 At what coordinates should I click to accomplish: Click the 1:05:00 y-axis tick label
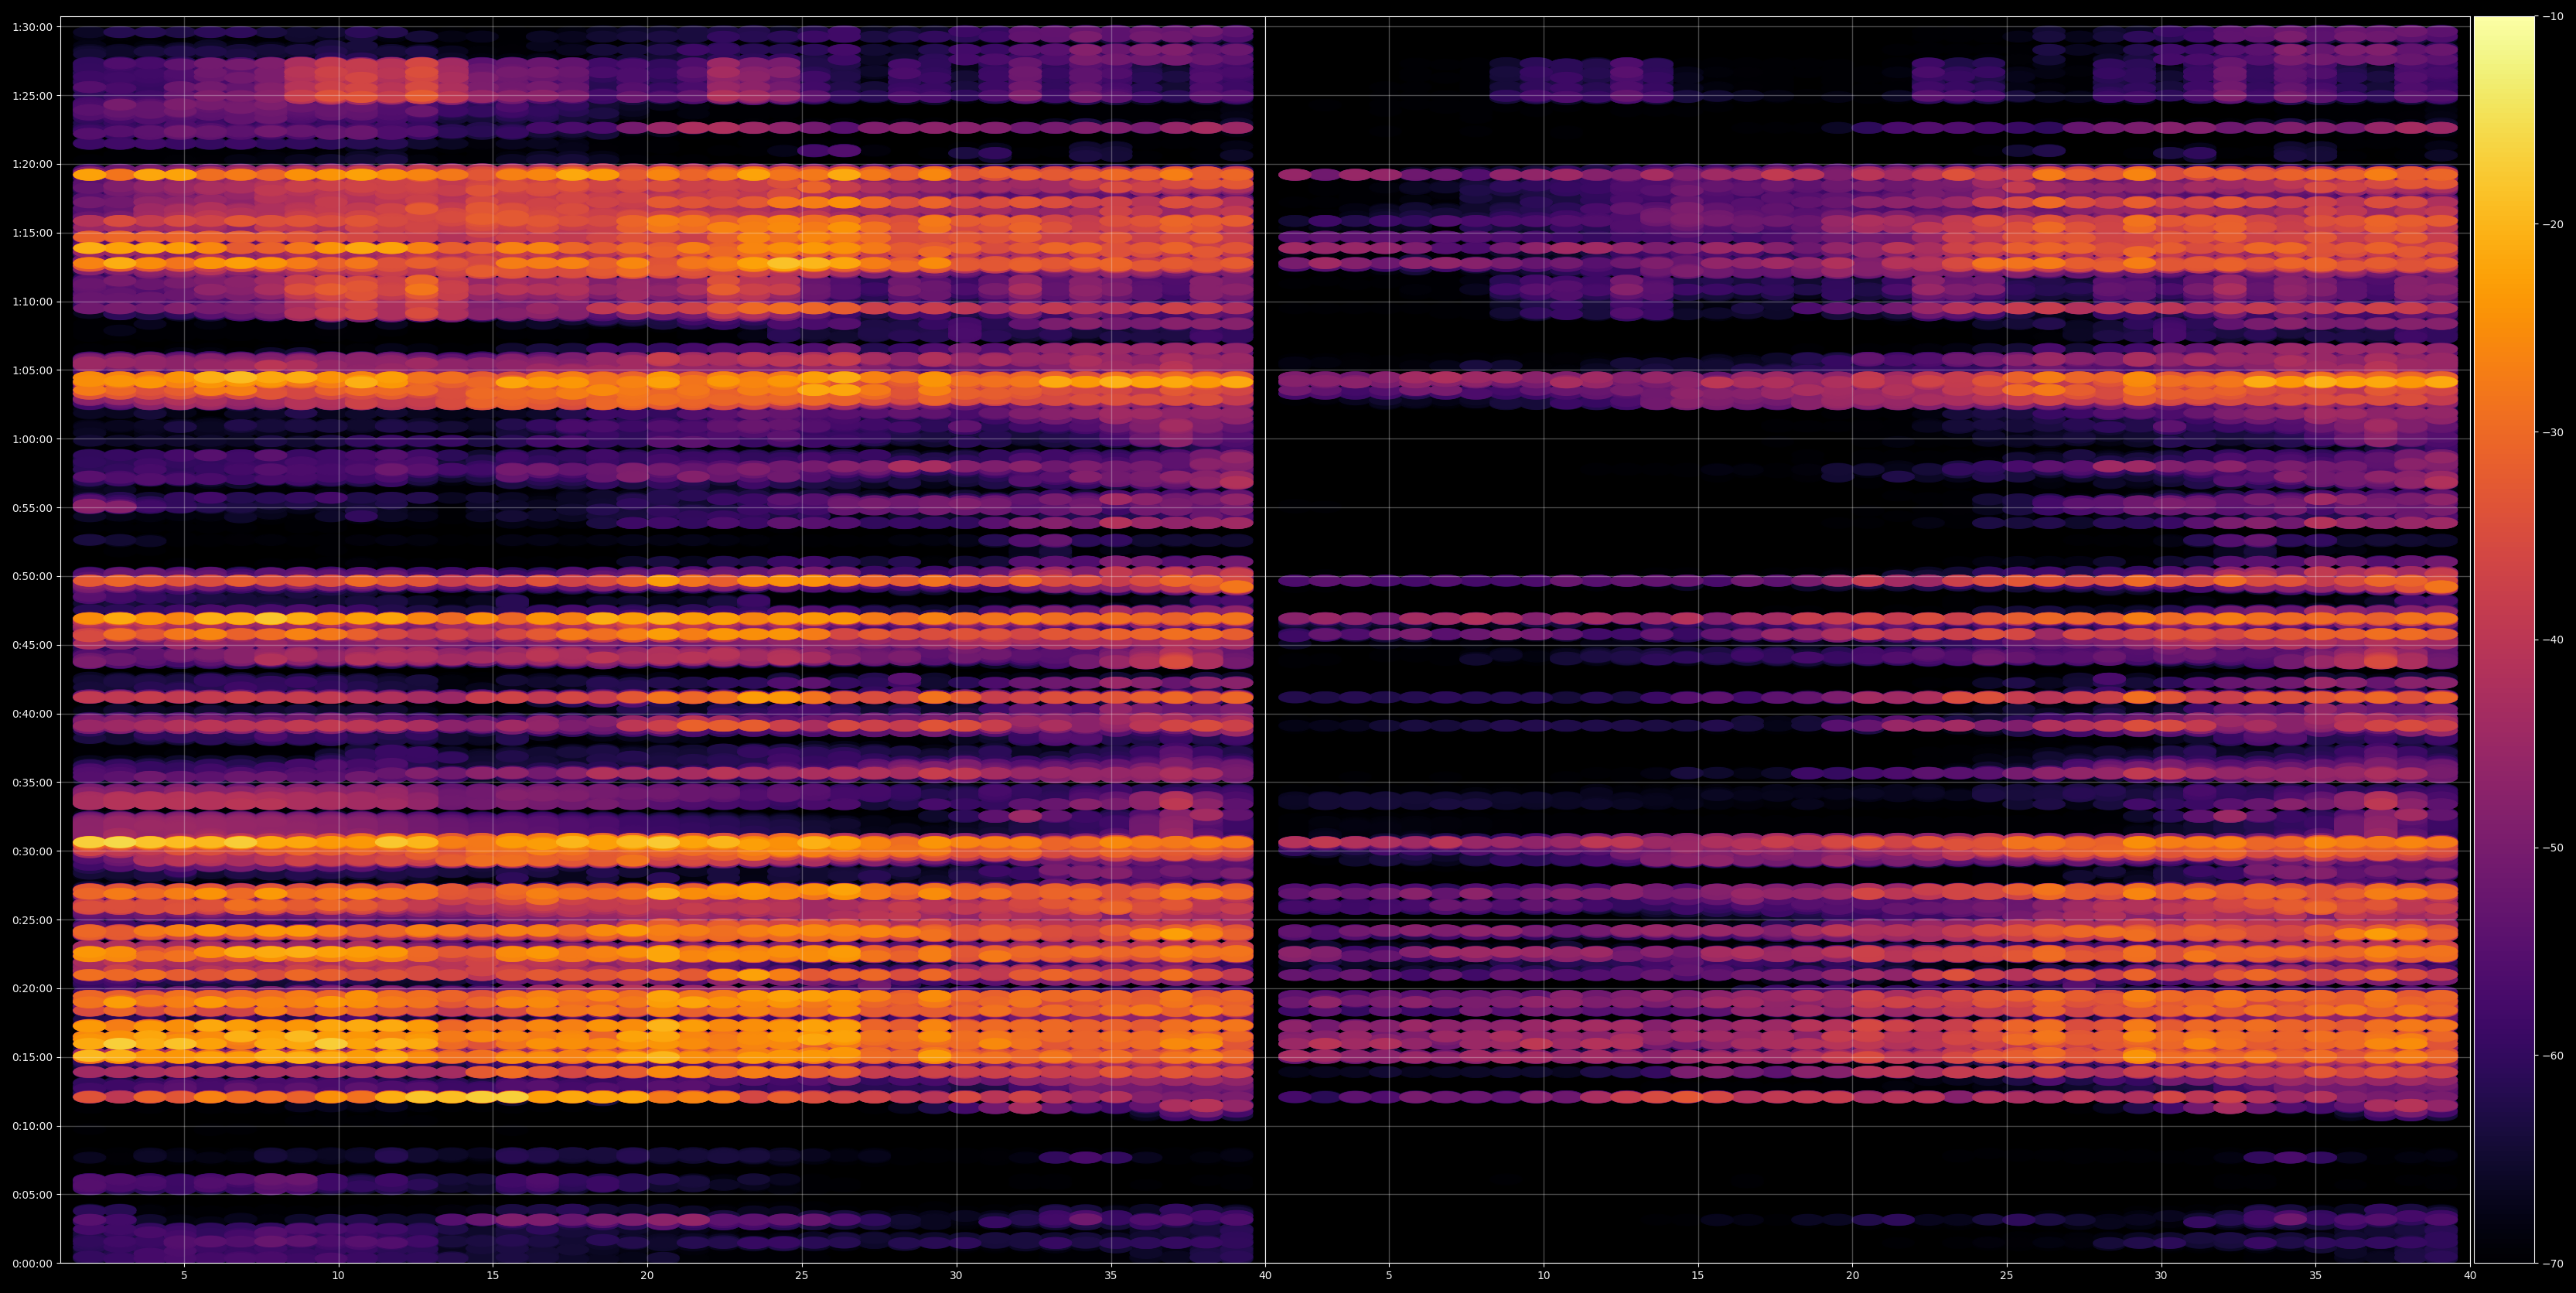[32, 370]
